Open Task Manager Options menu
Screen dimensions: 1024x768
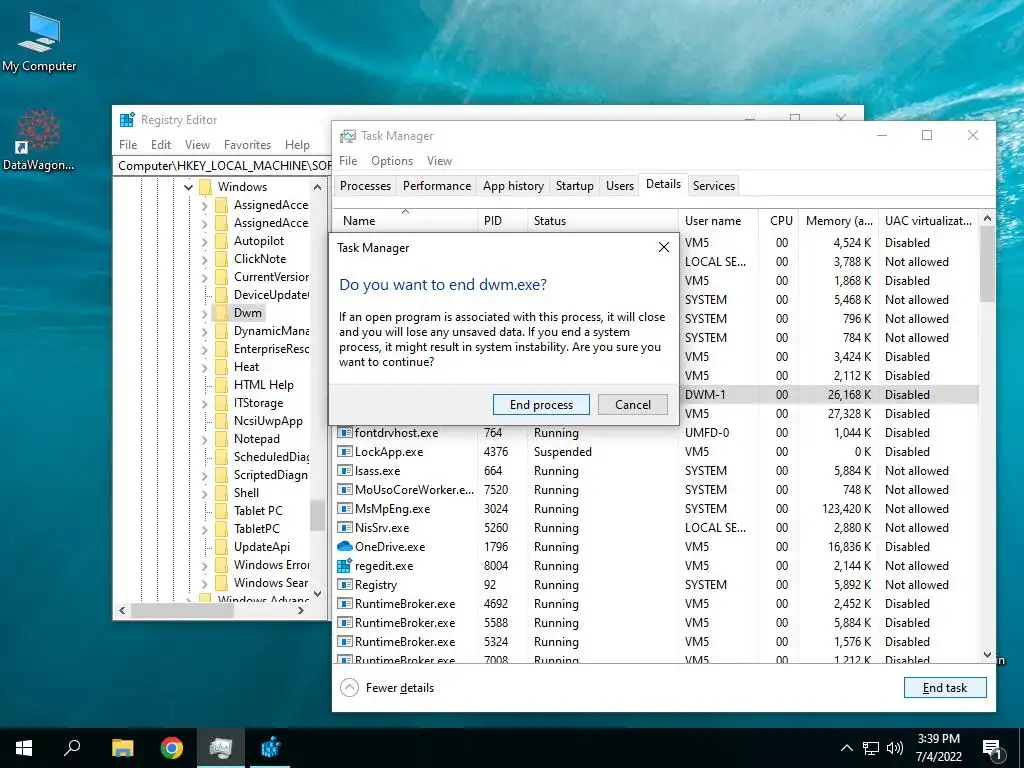(392, 161)
